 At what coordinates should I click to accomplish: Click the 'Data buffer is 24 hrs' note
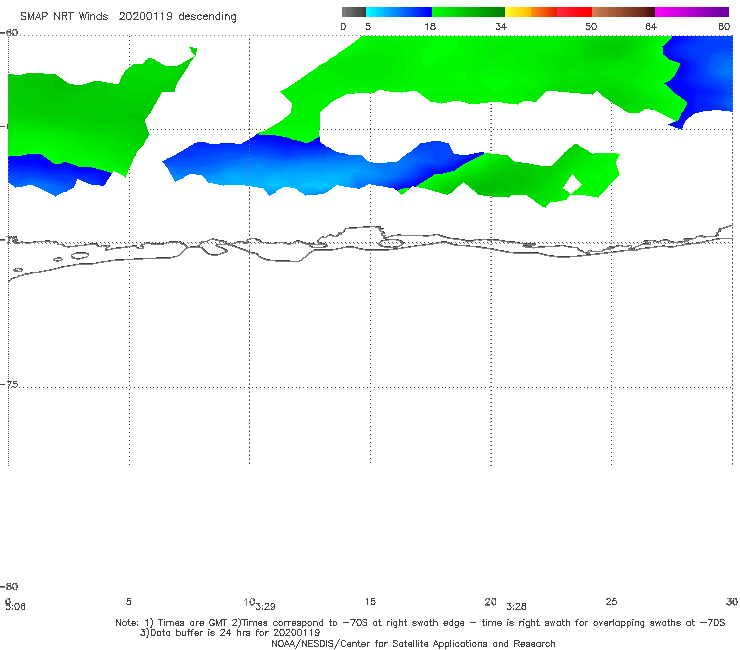click(x=230, y=633)
